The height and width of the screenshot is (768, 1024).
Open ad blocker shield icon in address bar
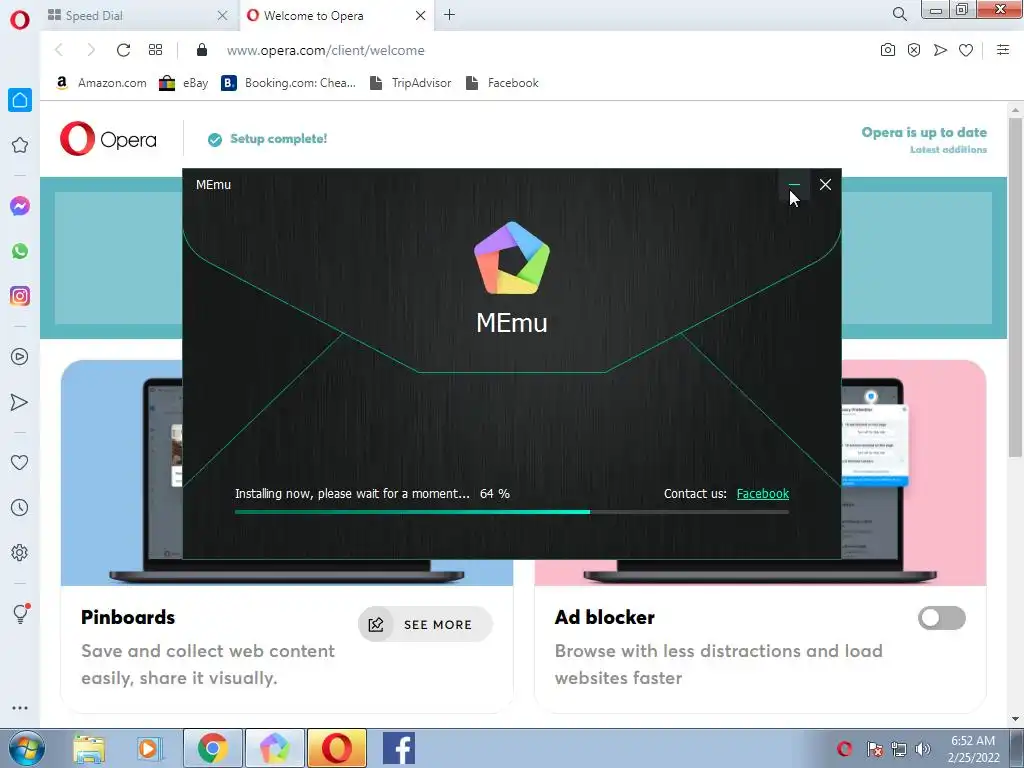coord(914,50)
